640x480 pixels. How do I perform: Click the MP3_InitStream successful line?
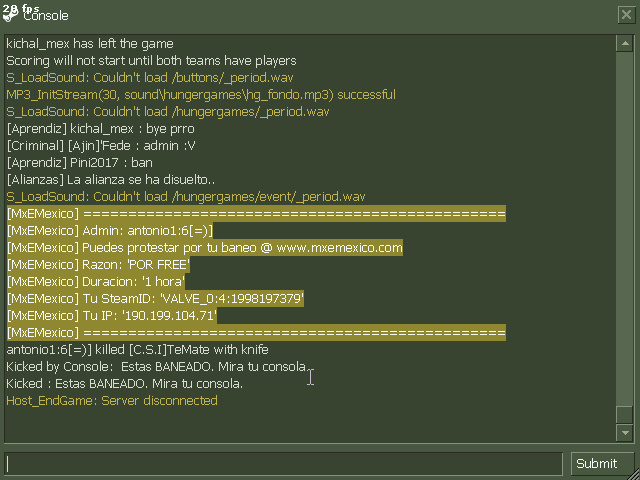[x=201, y=95]
